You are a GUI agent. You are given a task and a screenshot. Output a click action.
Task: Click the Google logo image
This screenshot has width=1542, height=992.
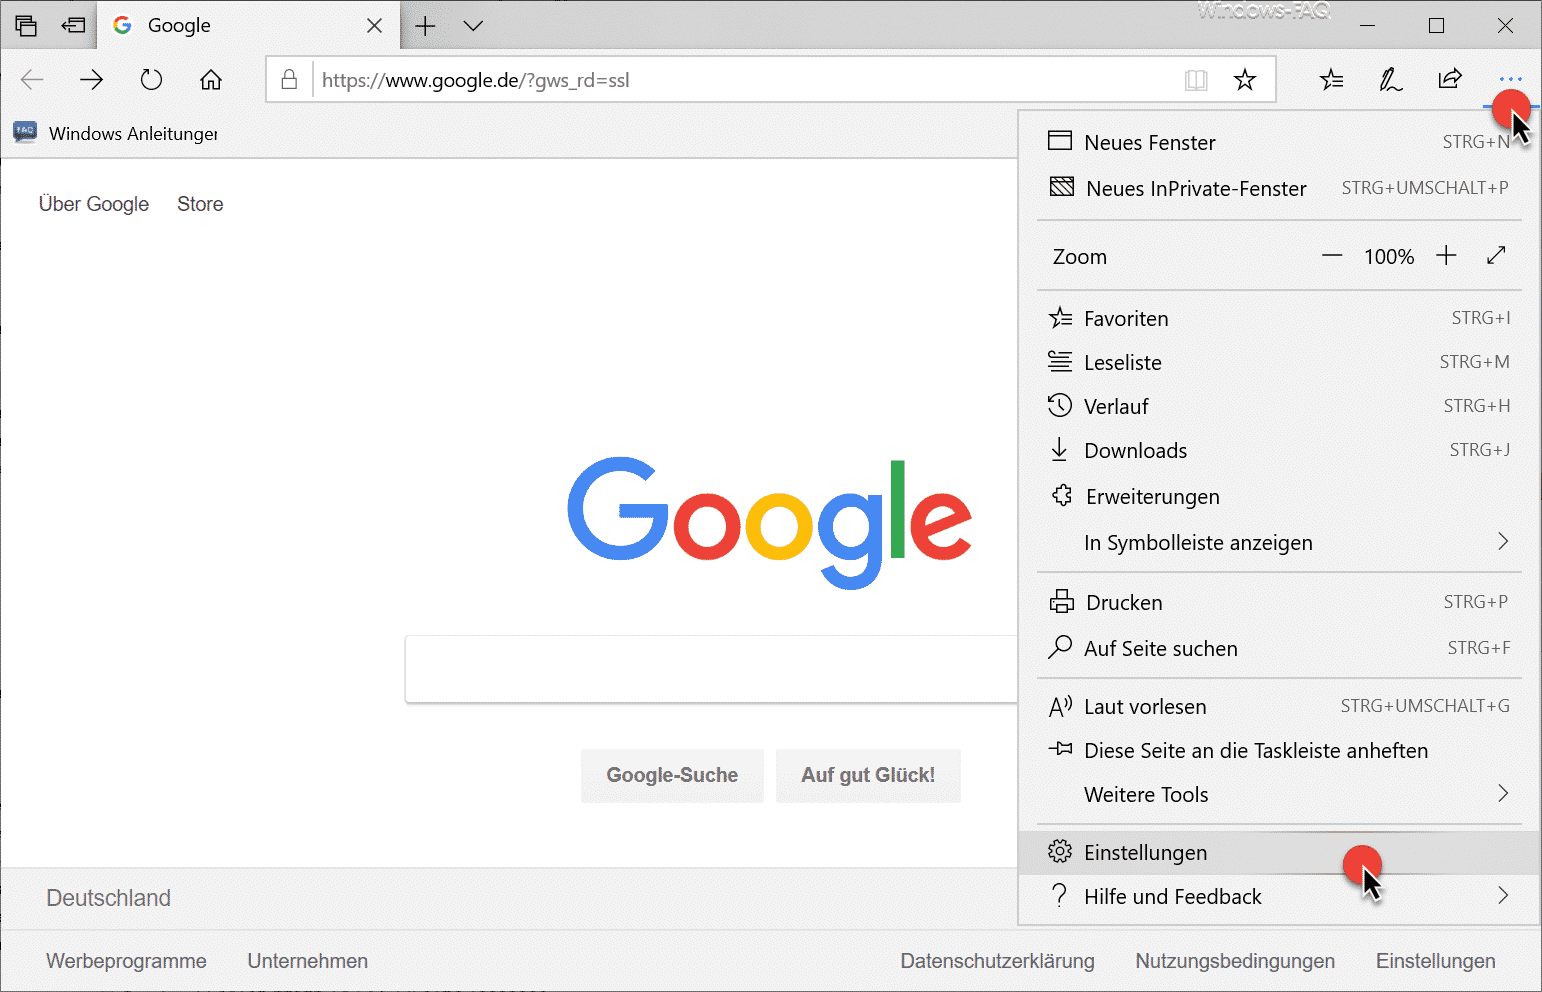(x=770, y=522)
